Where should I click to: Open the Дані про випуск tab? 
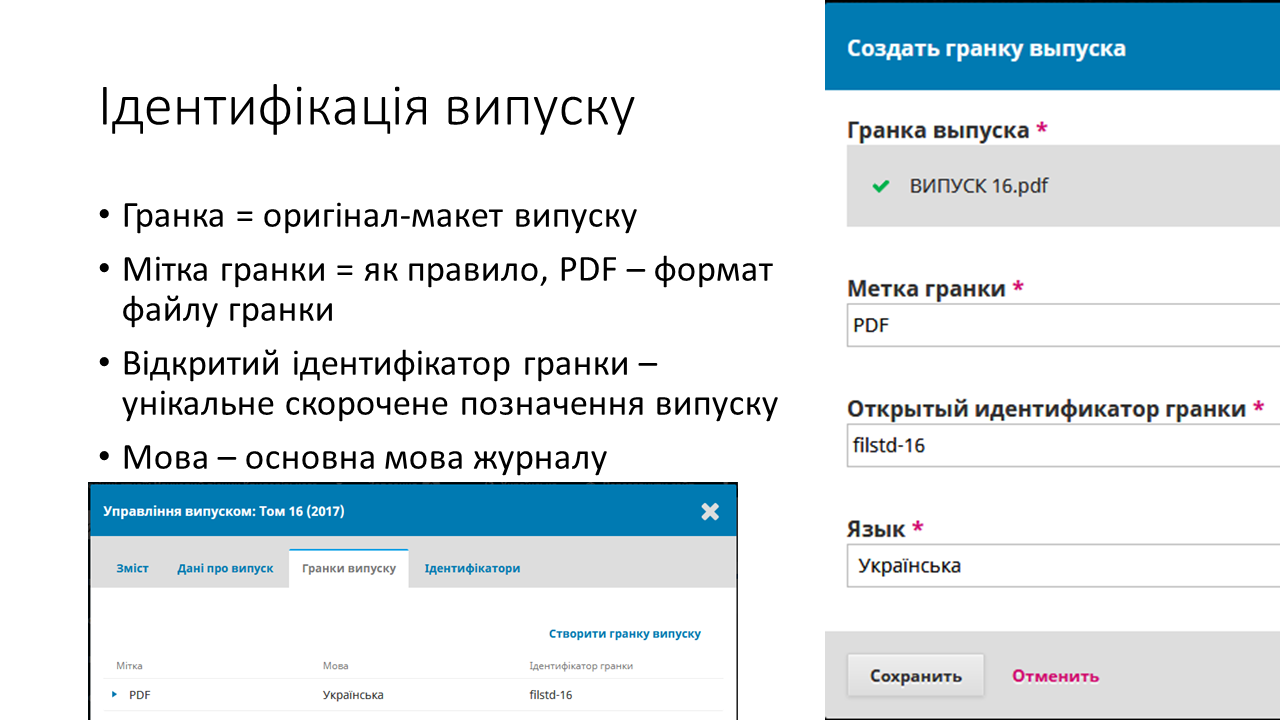[225, 568]
